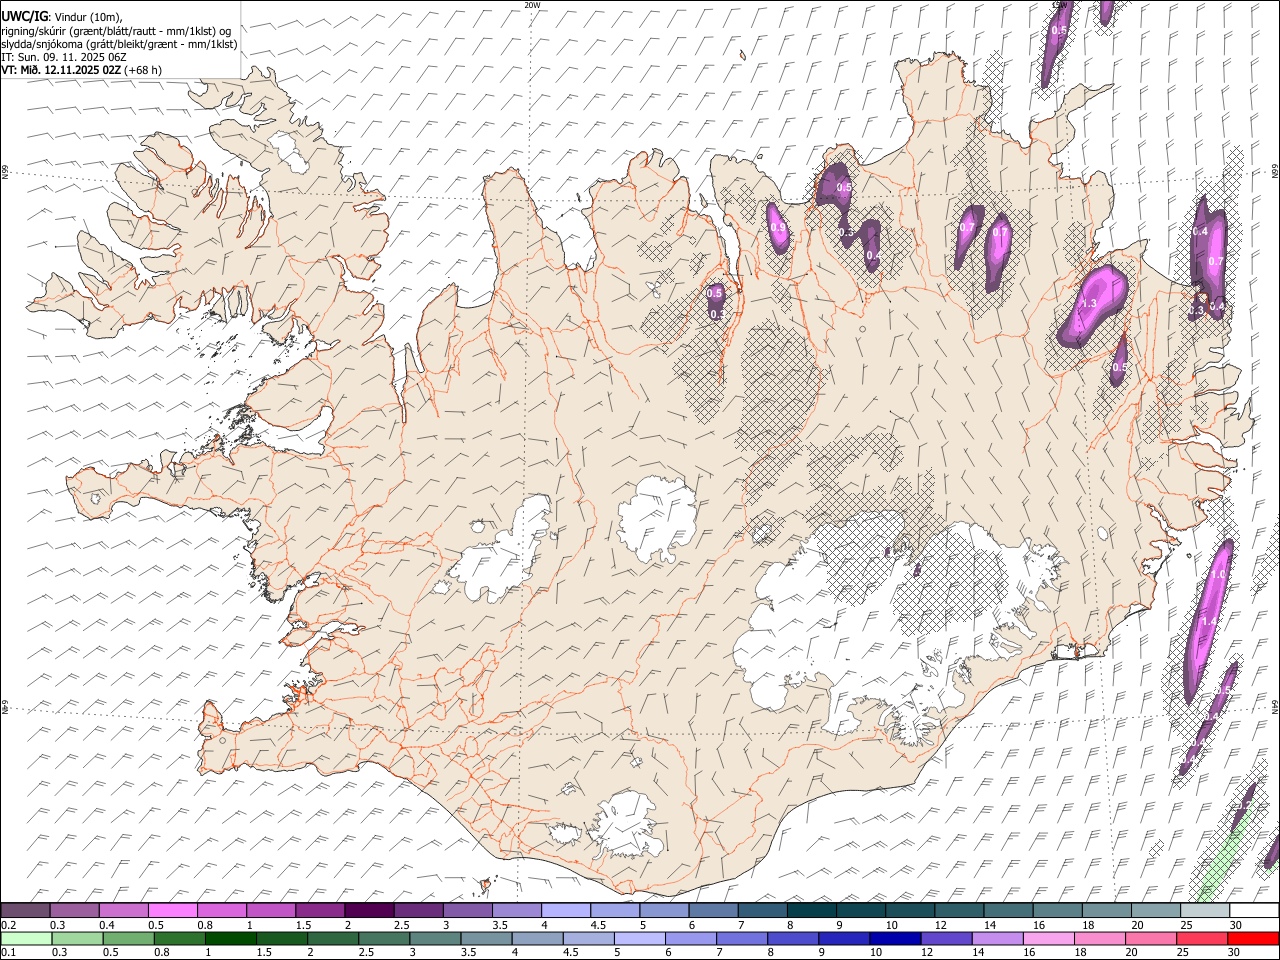Click the 'slydda/snjókoma' legend description line
The height and width of the screenshot is (960, 1280).
pos(119,44)
